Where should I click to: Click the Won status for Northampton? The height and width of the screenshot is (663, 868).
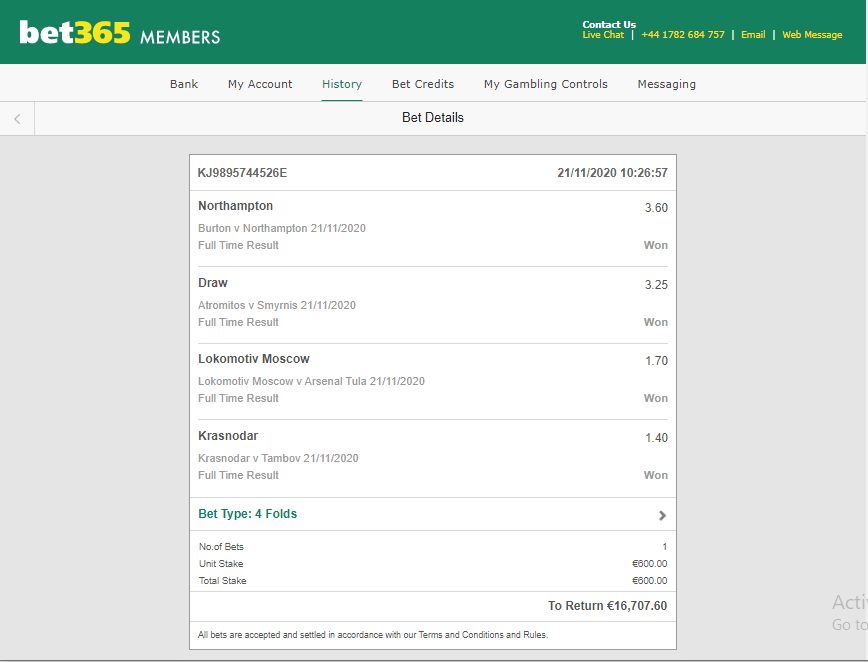click(x=655, y=245)
